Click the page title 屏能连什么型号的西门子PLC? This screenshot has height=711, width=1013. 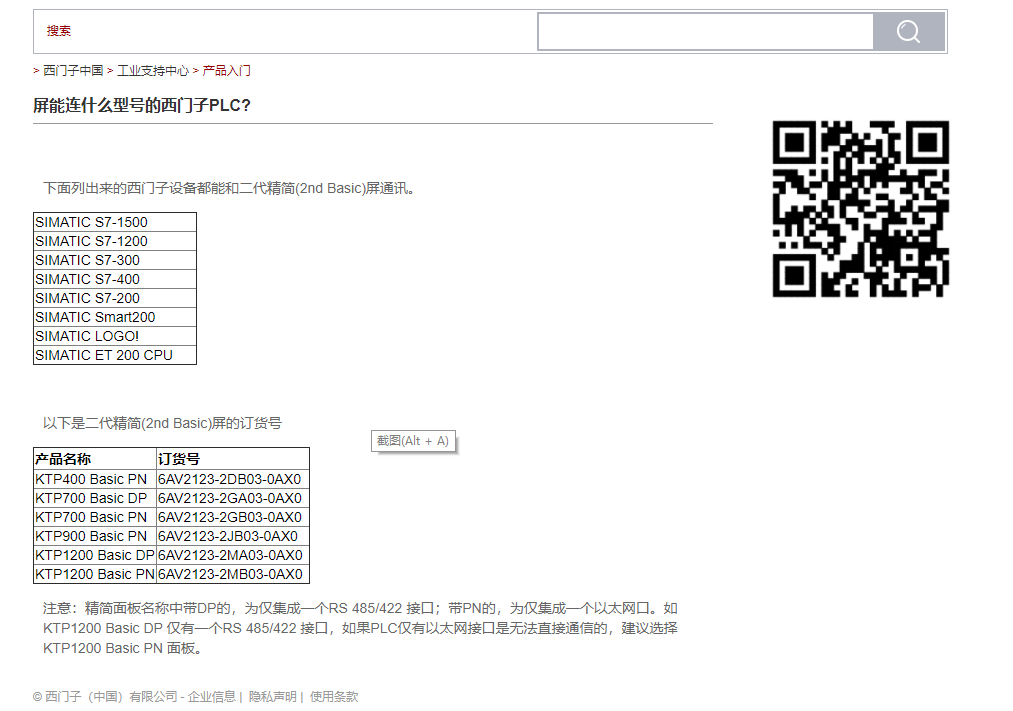click(142, 105)
